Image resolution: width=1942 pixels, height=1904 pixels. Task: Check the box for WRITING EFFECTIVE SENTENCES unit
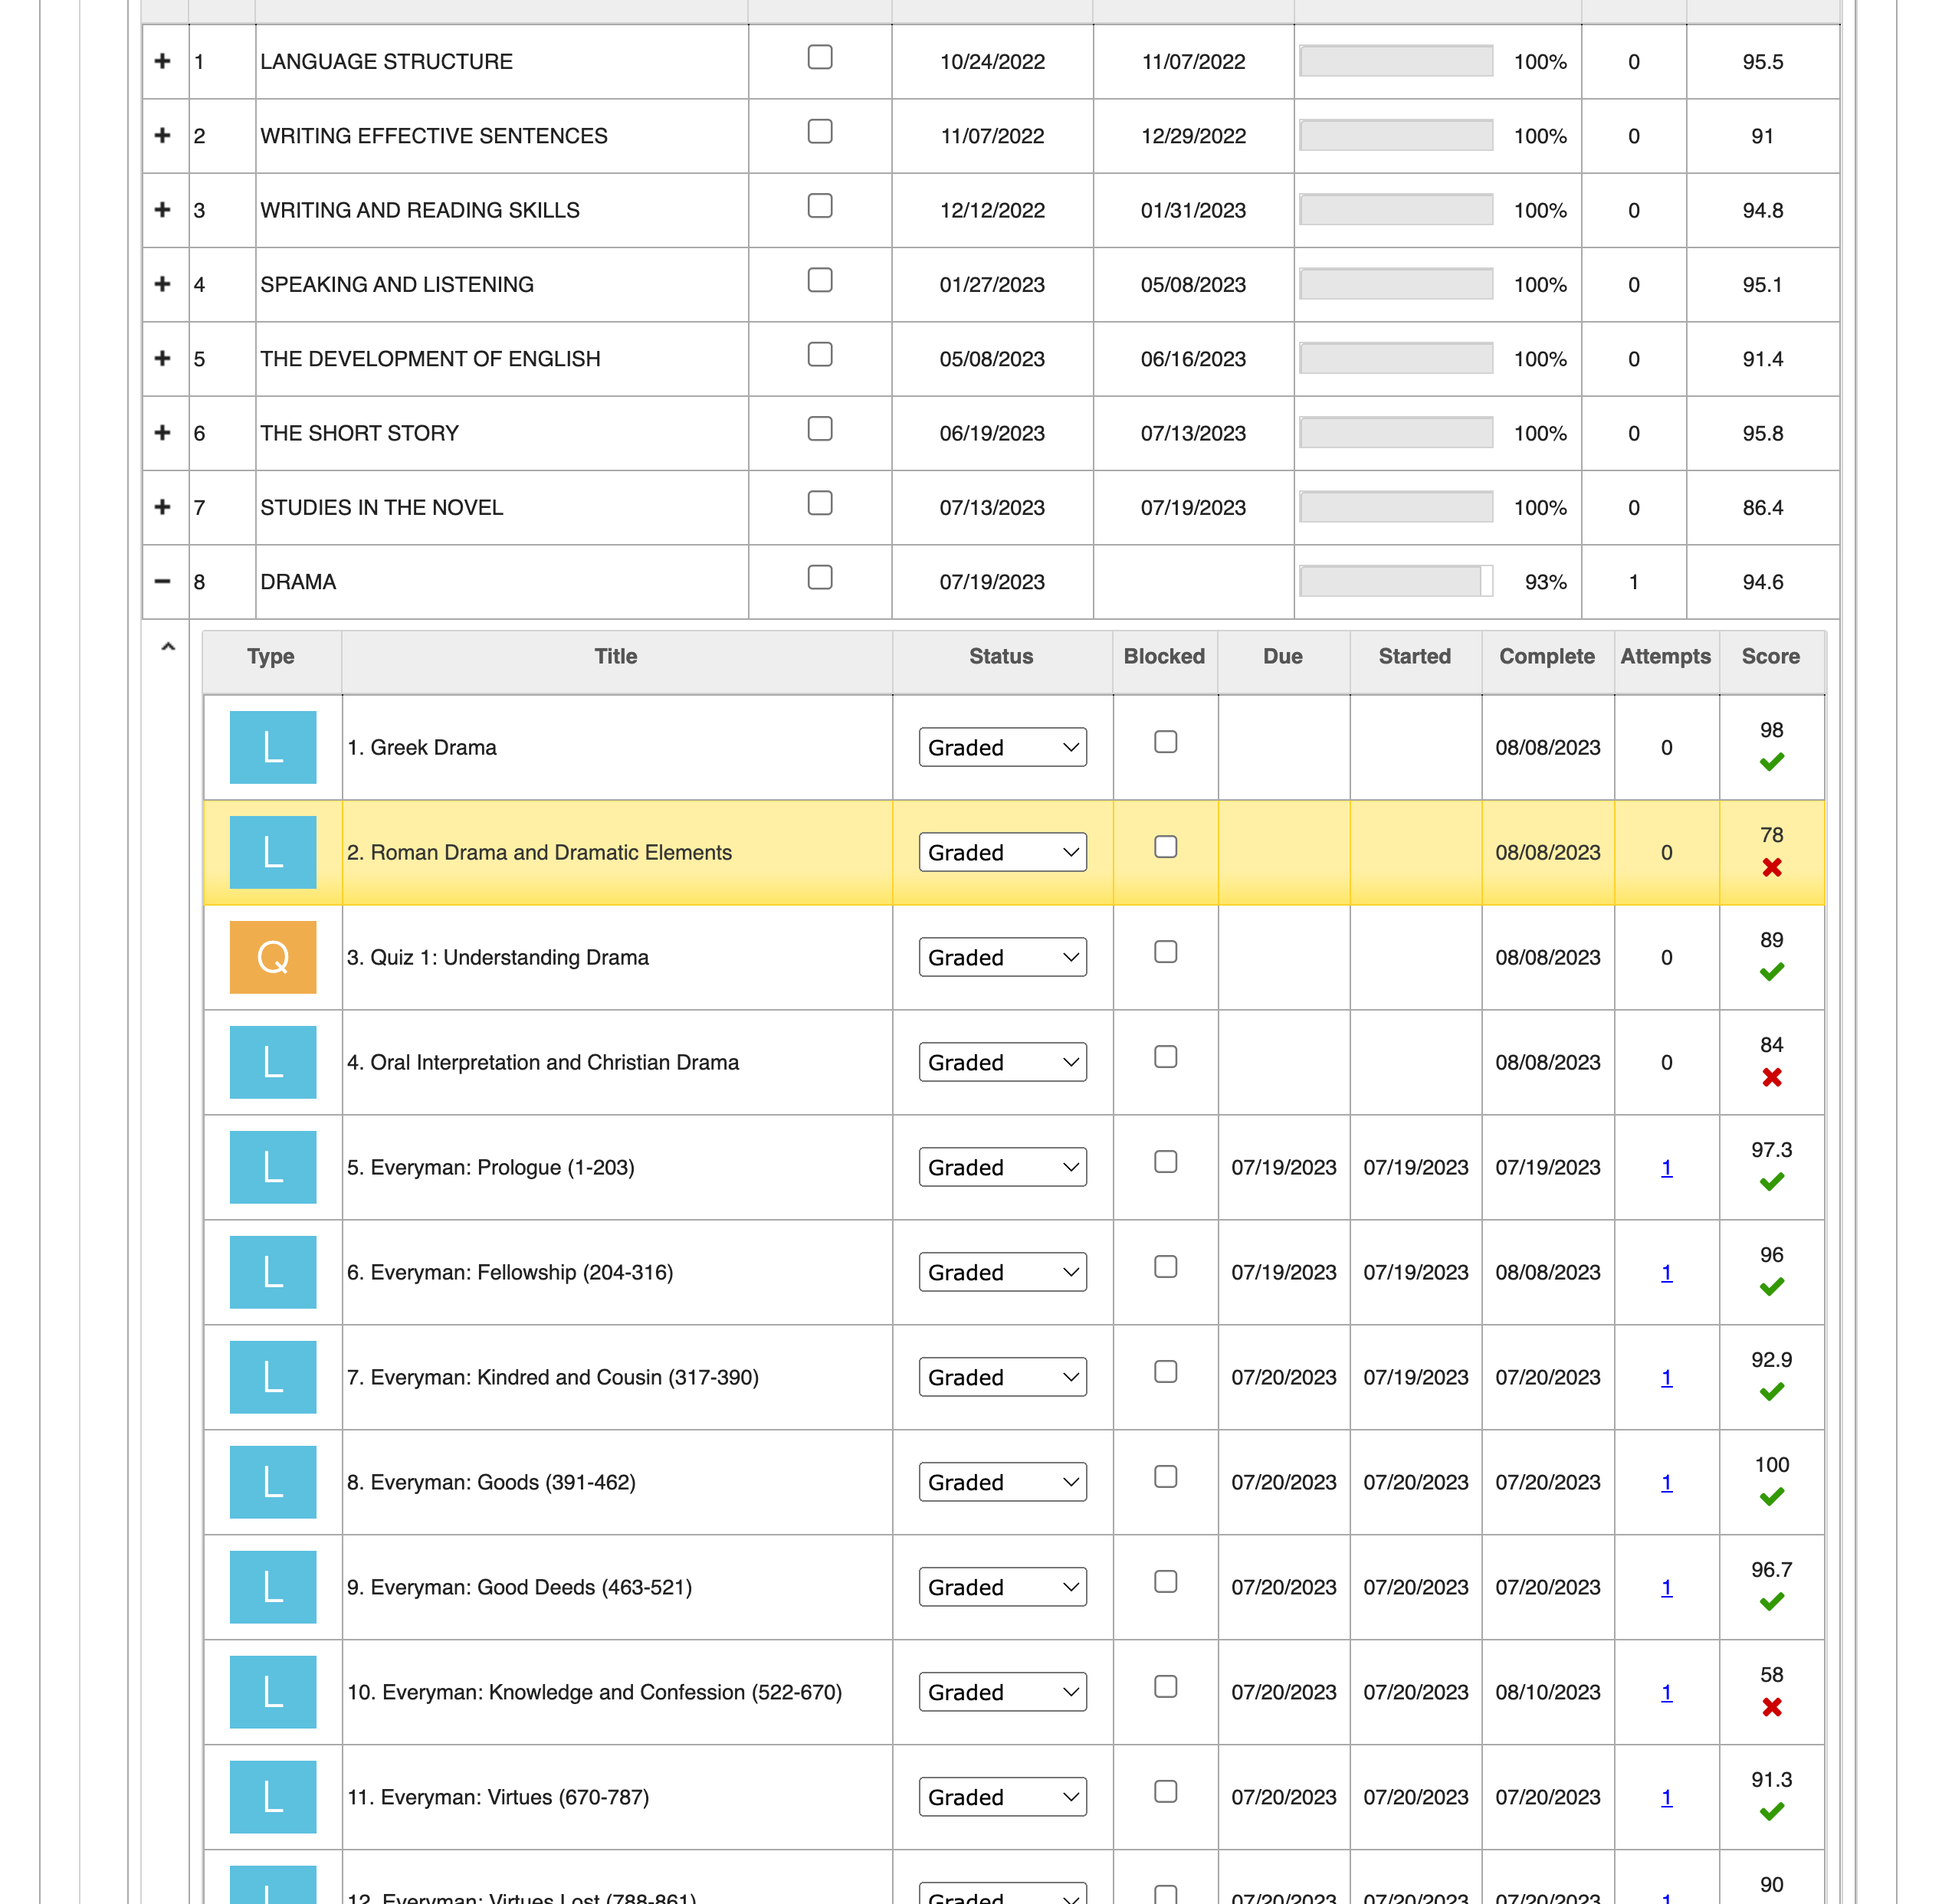point(820,131)
